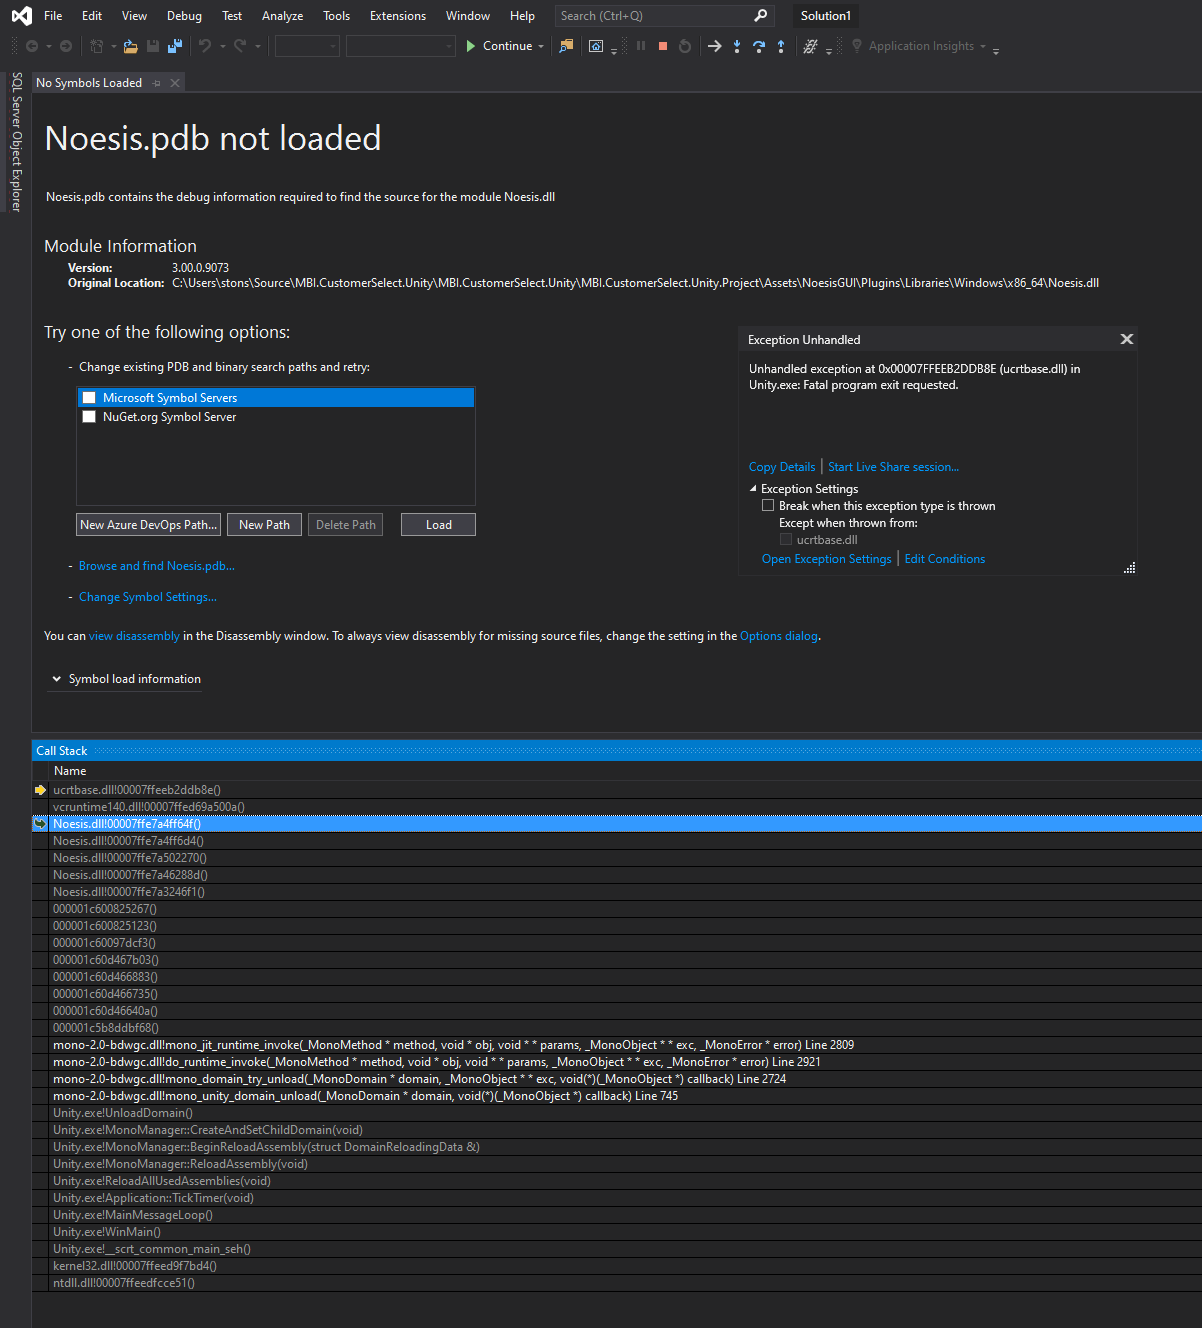Screen dimensions: 1202x1328
Task: Open the Debug menu
Action: (184, 16)
